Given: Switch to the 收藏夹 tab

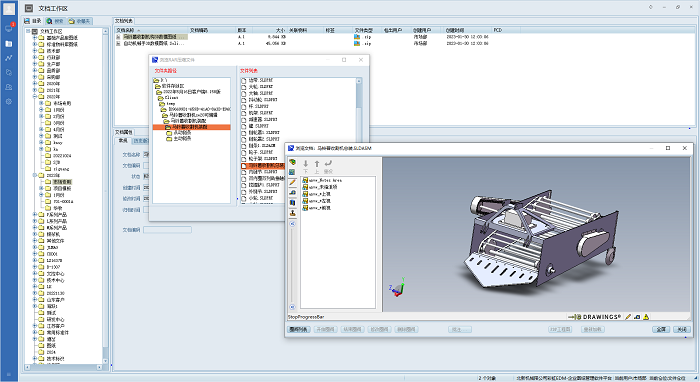Looking at the screenshot, I should point(79,21).
